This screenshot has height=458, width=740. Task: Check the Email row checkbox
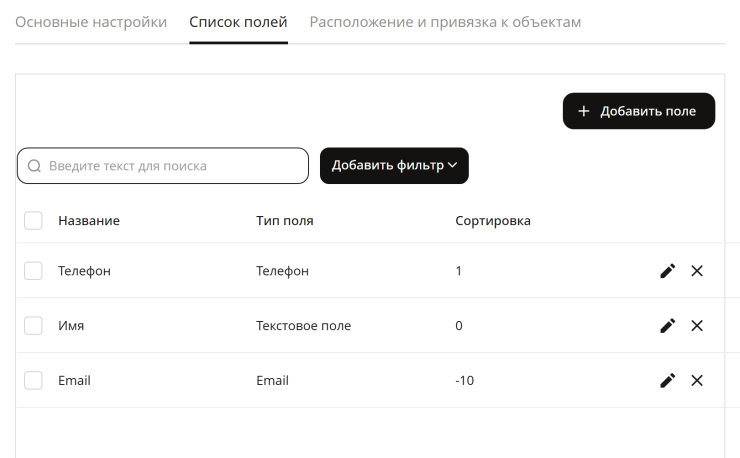pyautogui.click(x=33, y=381)
